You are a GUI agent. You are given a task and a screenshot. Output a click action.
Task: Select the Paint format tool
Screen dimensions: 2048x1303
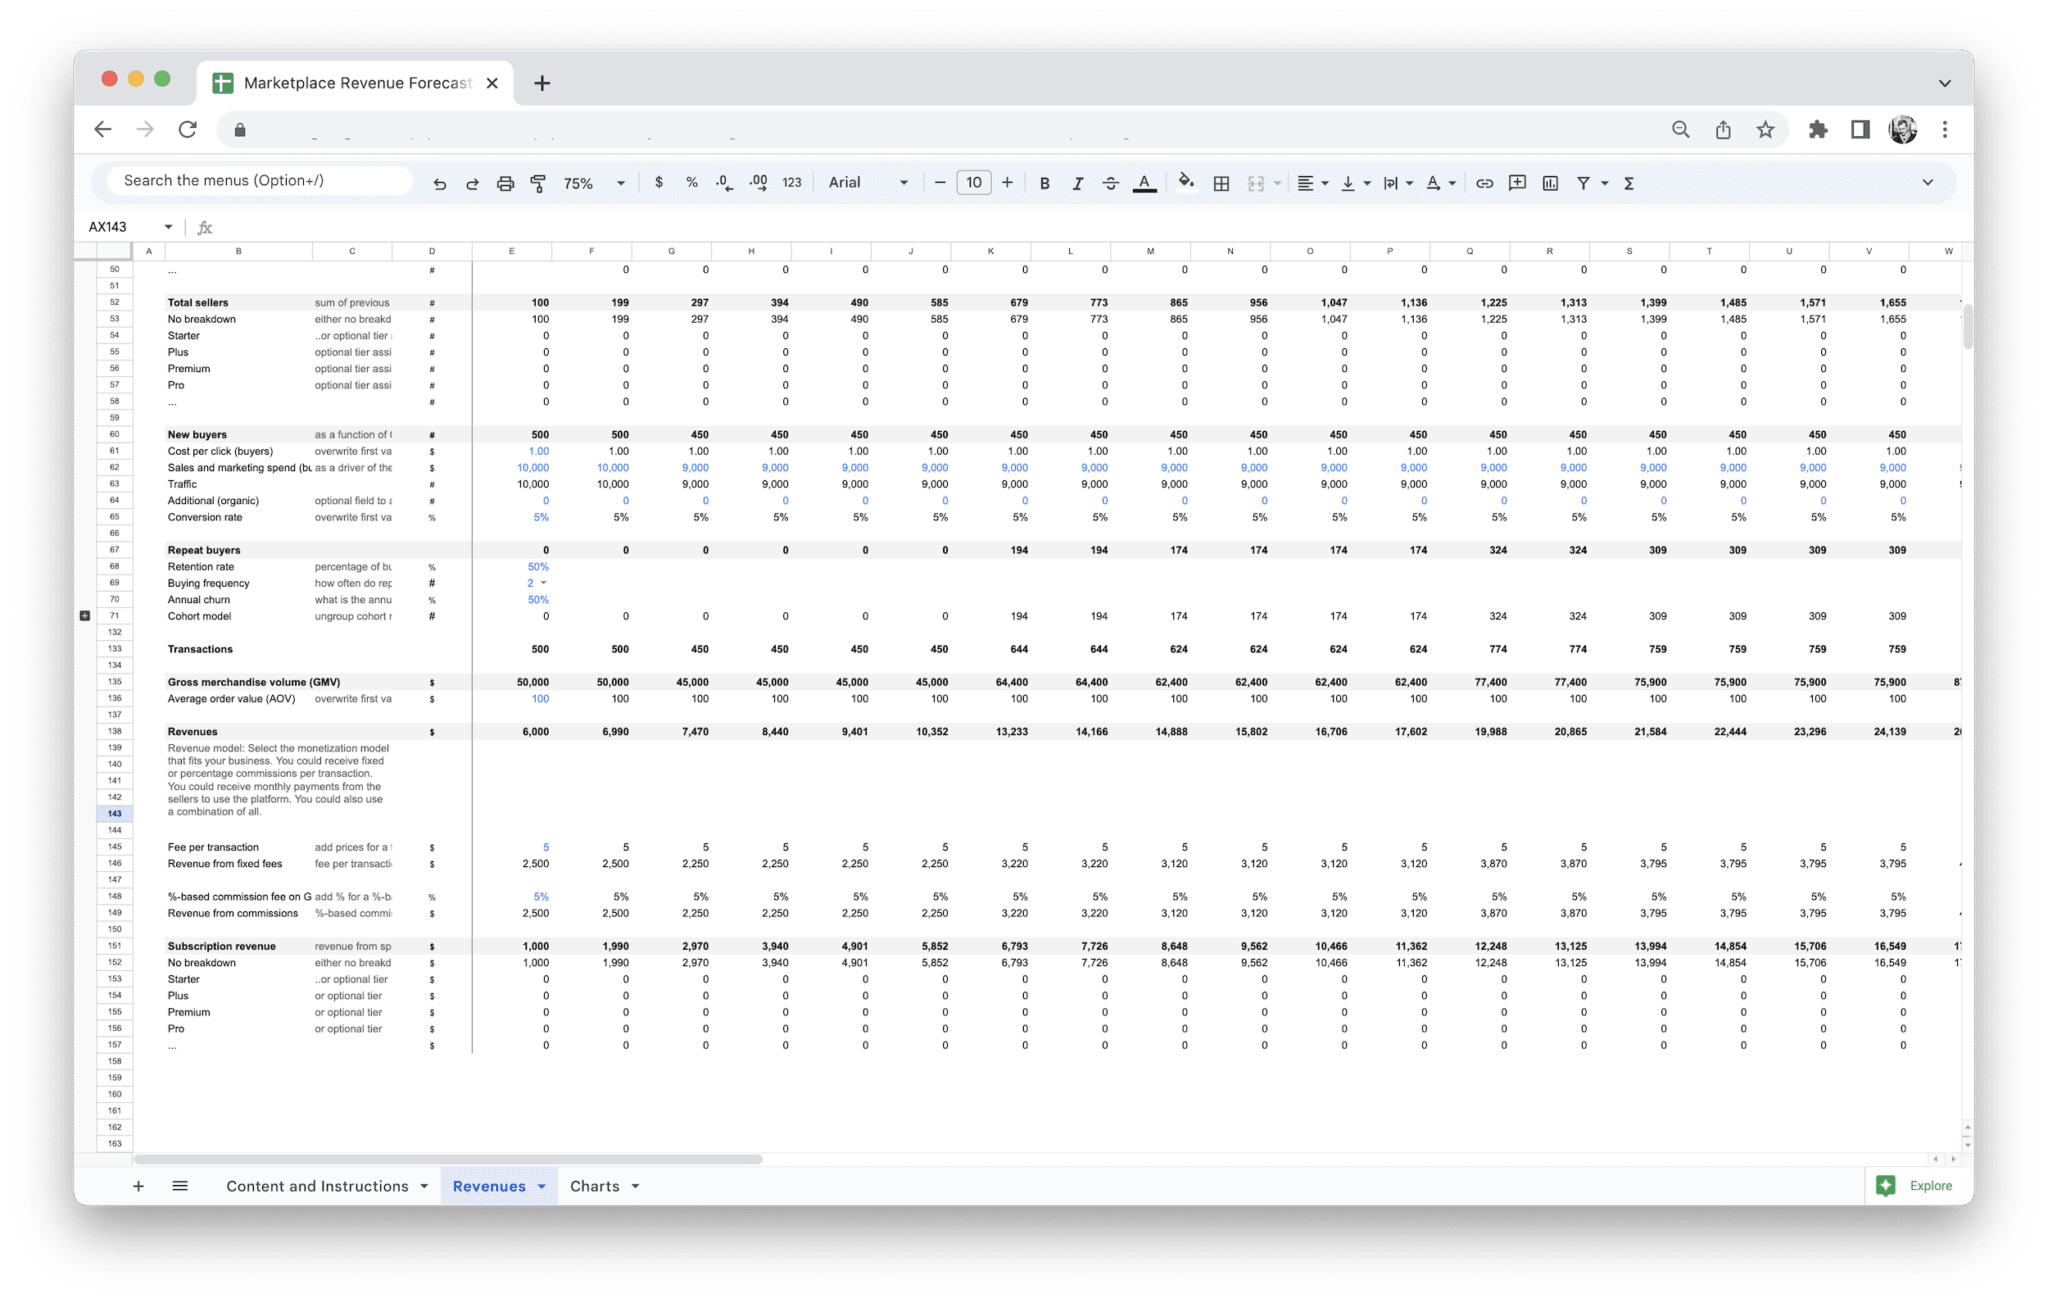tap(537, 182)
